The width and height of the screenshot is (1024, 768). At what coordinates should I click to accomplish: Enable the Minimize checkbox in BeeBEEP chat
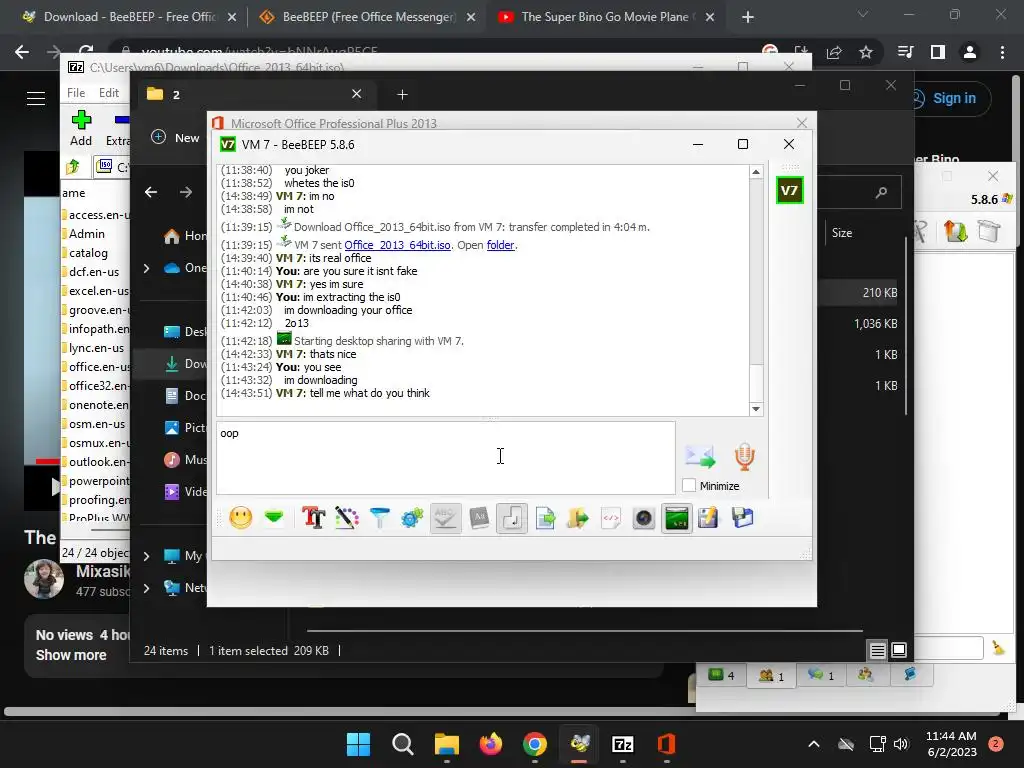(x=689, y=486)
